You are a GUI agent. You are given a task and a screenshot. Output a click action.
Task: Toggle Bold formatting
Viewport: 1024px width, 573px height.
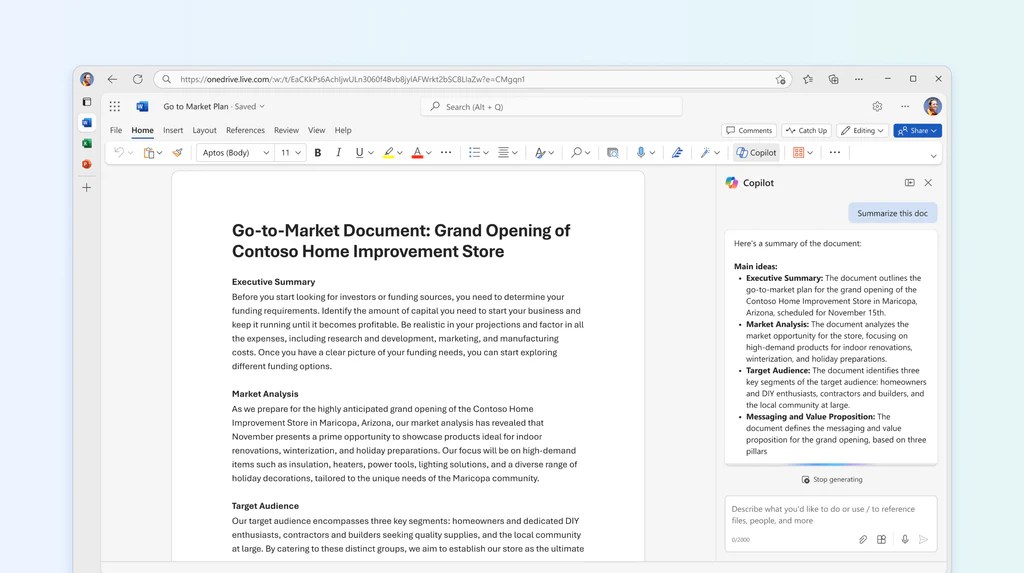(318, 152)
